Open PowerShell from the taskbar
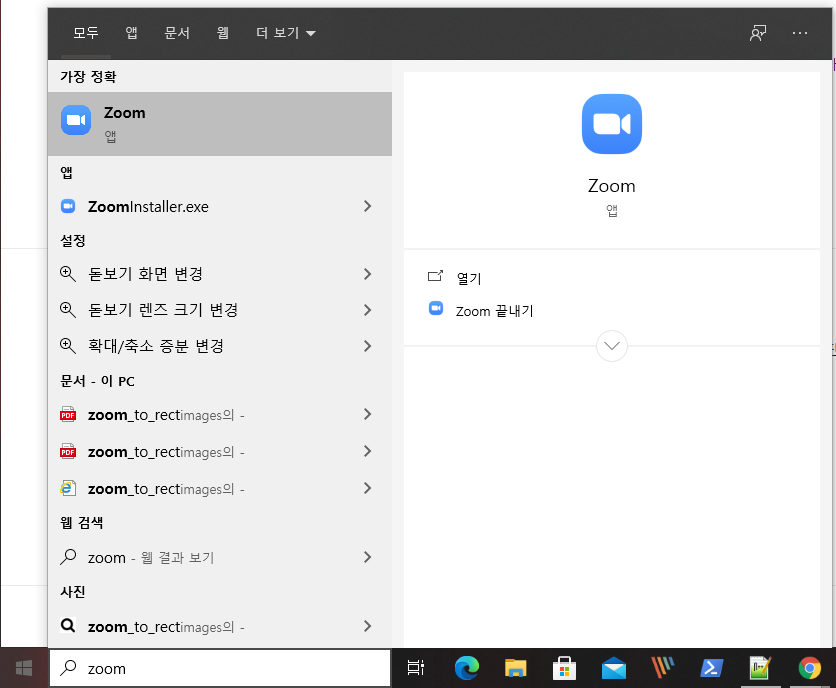The width and height of the screenshot is (836, 688). pos(711,668)
